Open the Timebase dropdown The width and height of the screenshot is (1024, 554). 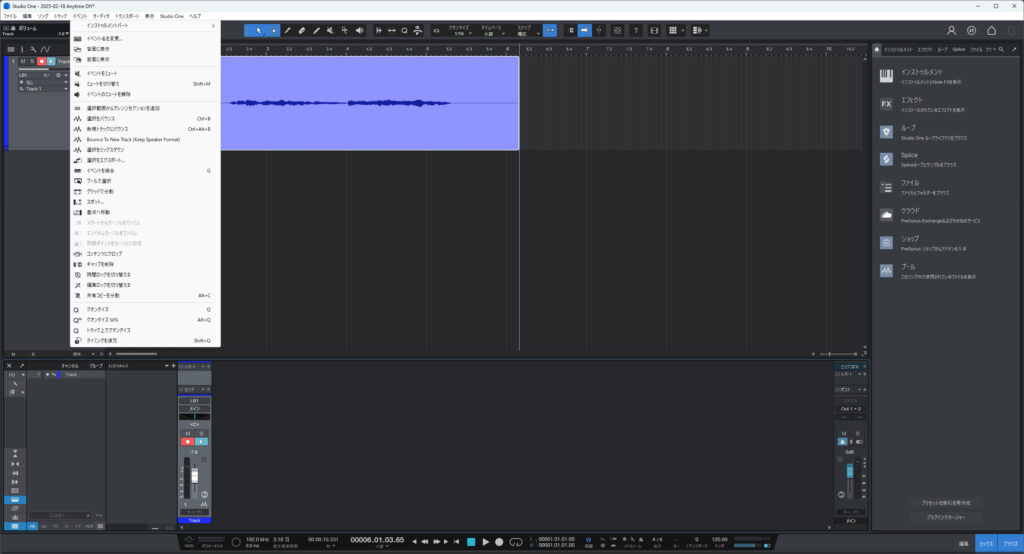tap(489, 34)
